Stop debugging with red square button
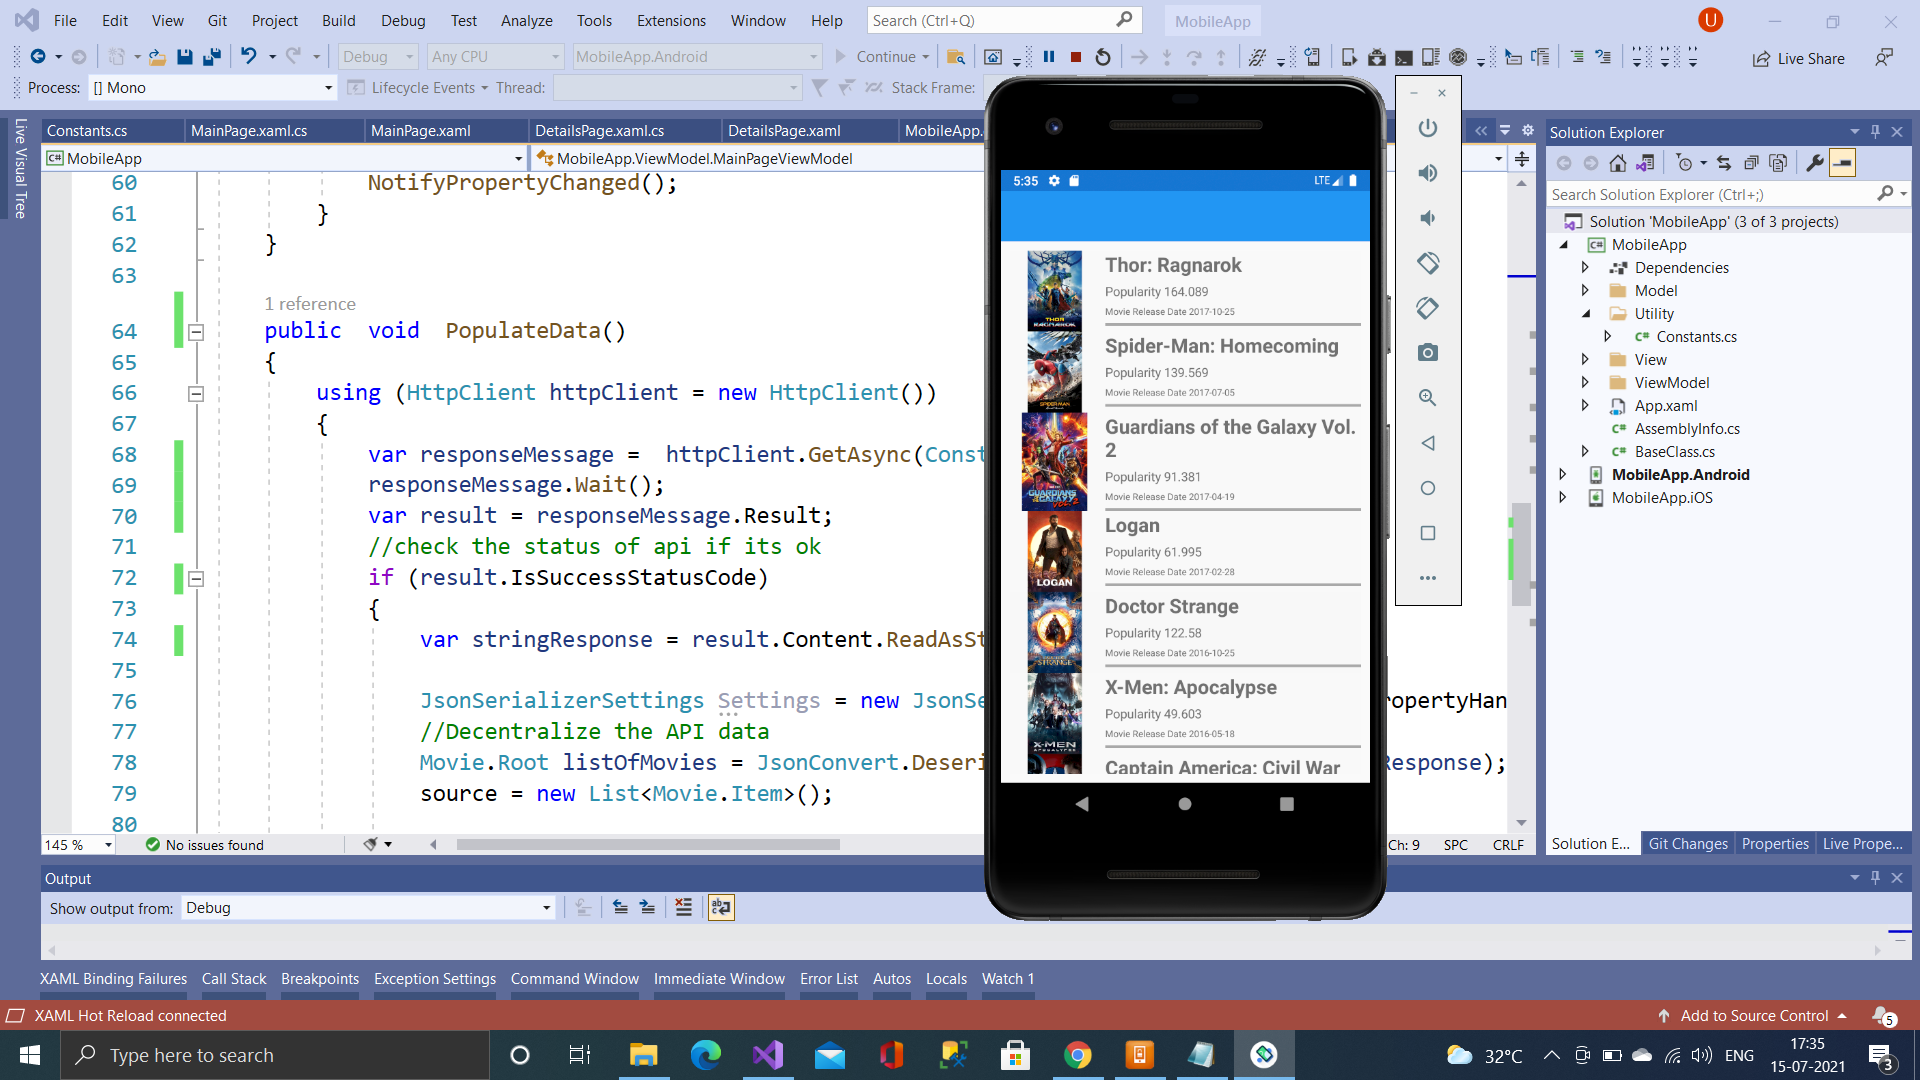Viewport: 1920px width, 1080px height. pos(1076,57)
